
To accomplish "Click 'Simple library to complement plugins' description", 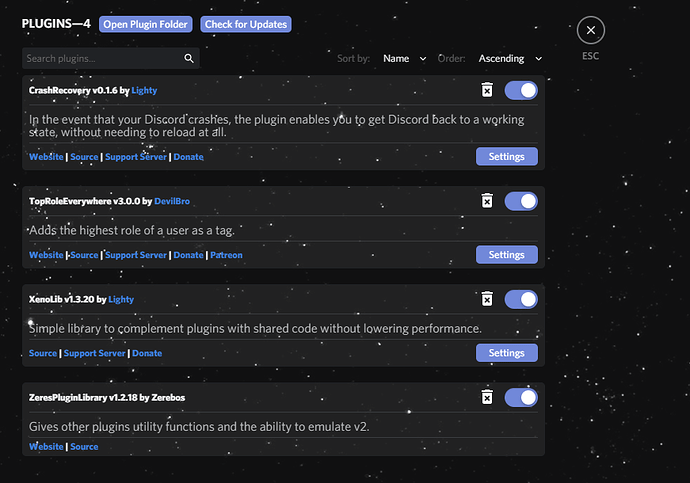I will pos(255,329).
